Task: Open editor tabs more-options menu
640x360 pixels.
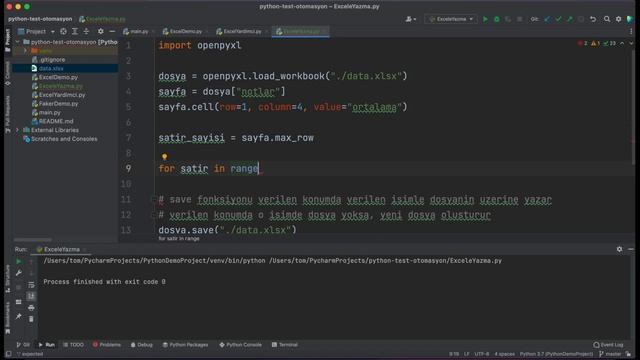Action: pyautogui.click(x=631, y=31)
